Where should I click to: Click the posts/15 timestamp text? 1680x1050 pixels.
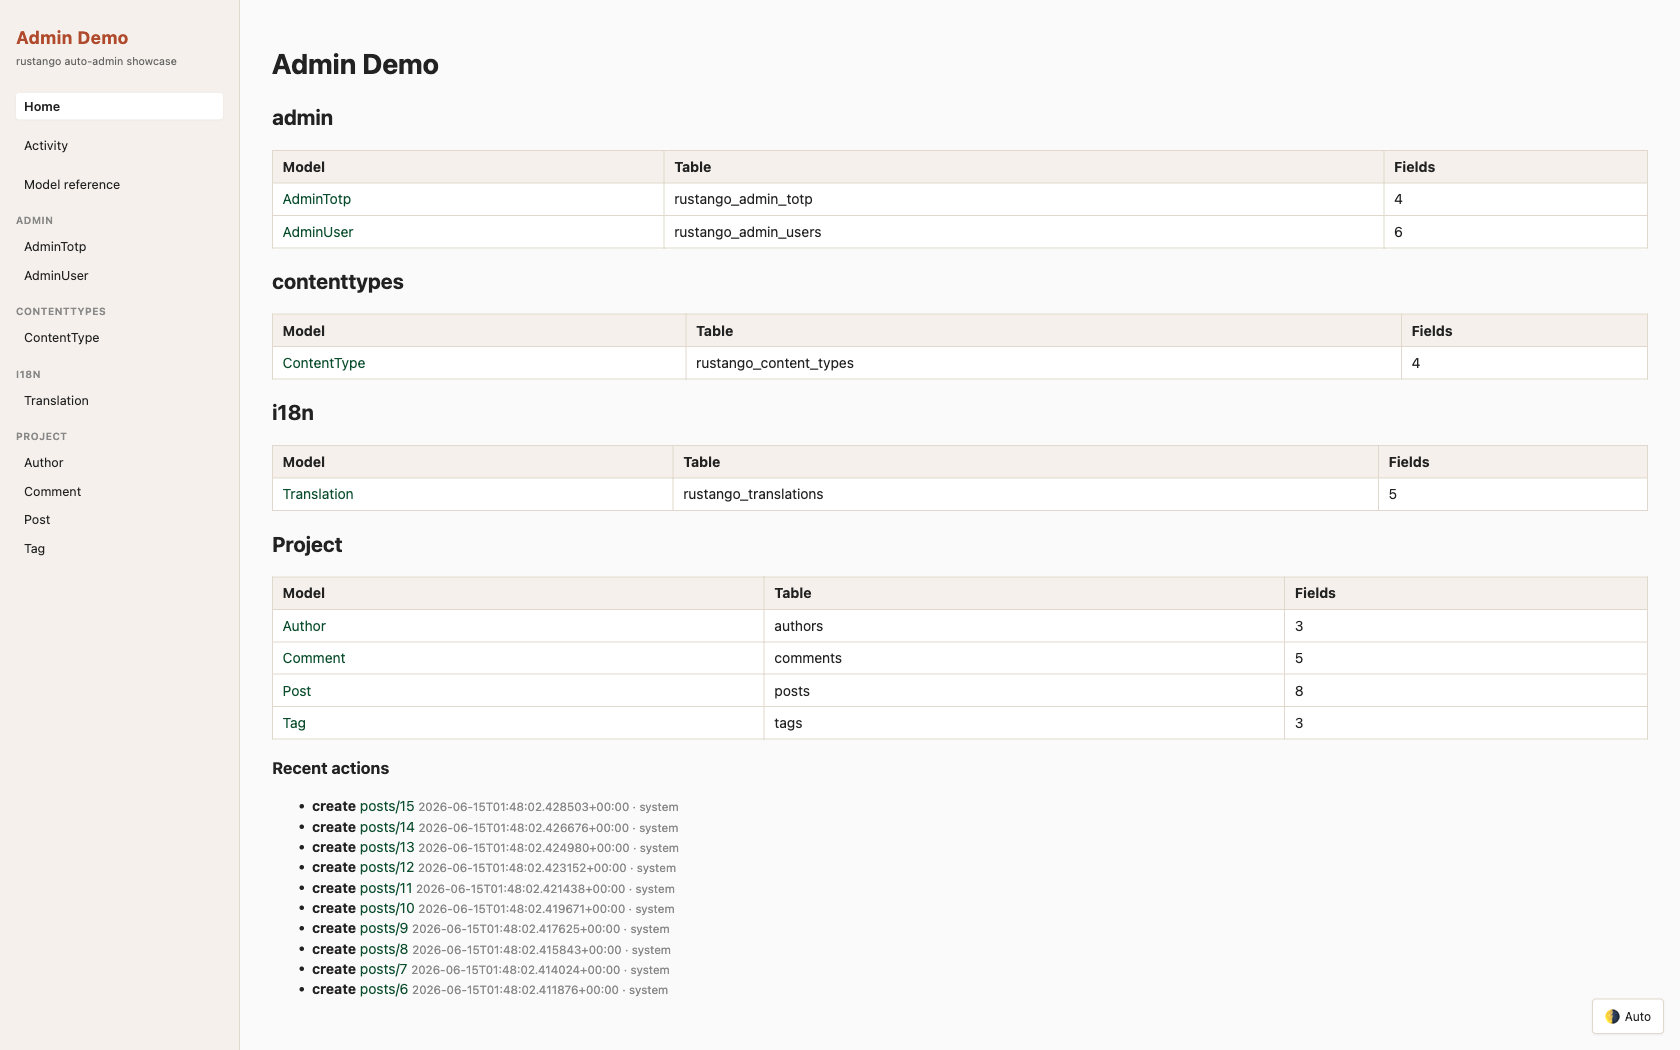pos(524,807)
